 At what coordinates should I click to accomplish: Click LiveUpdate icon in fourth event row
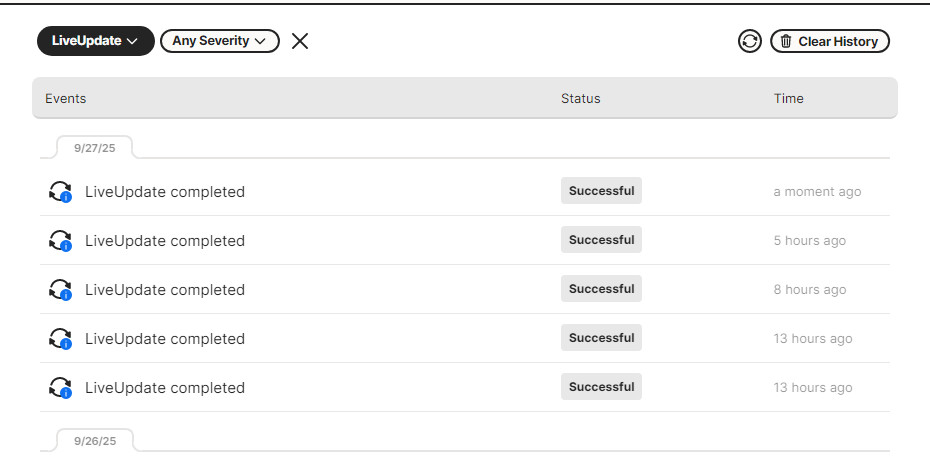coord(60,339)
